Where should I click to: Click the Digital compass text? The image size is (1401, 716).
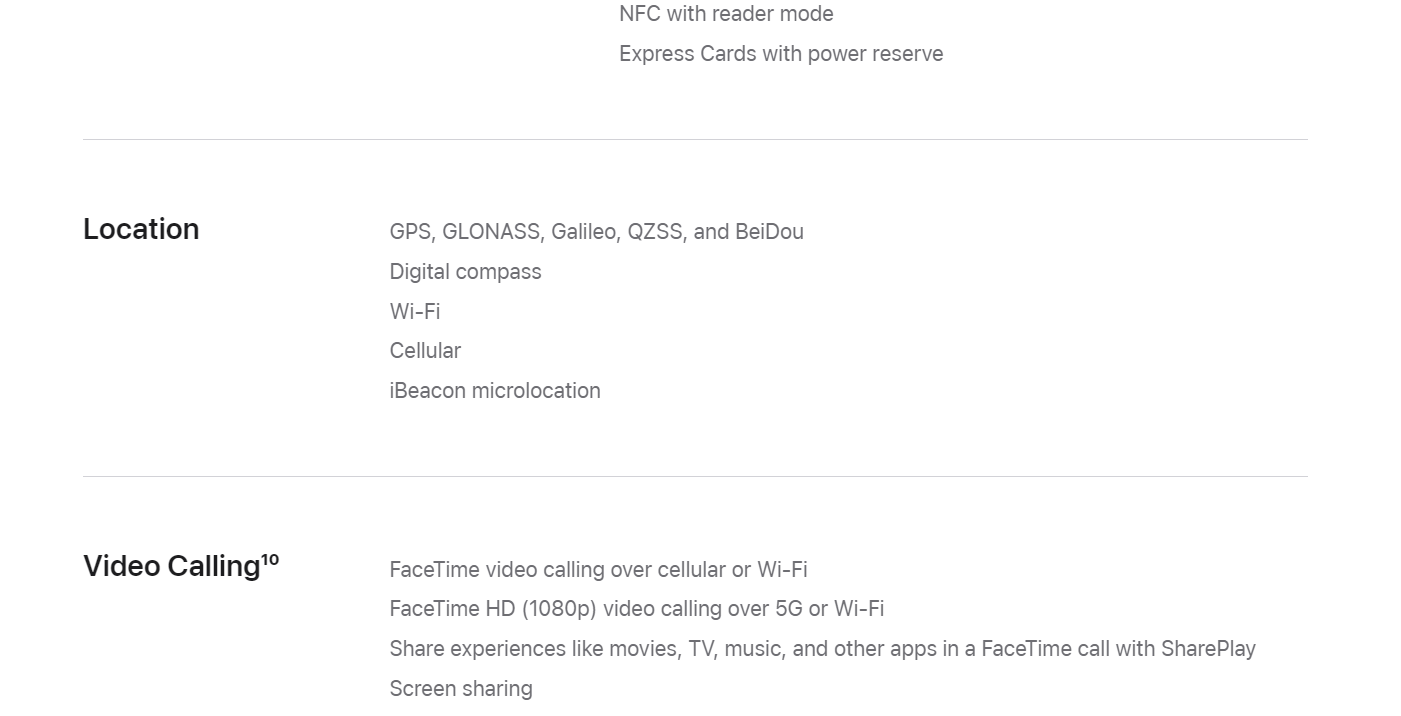465,272
